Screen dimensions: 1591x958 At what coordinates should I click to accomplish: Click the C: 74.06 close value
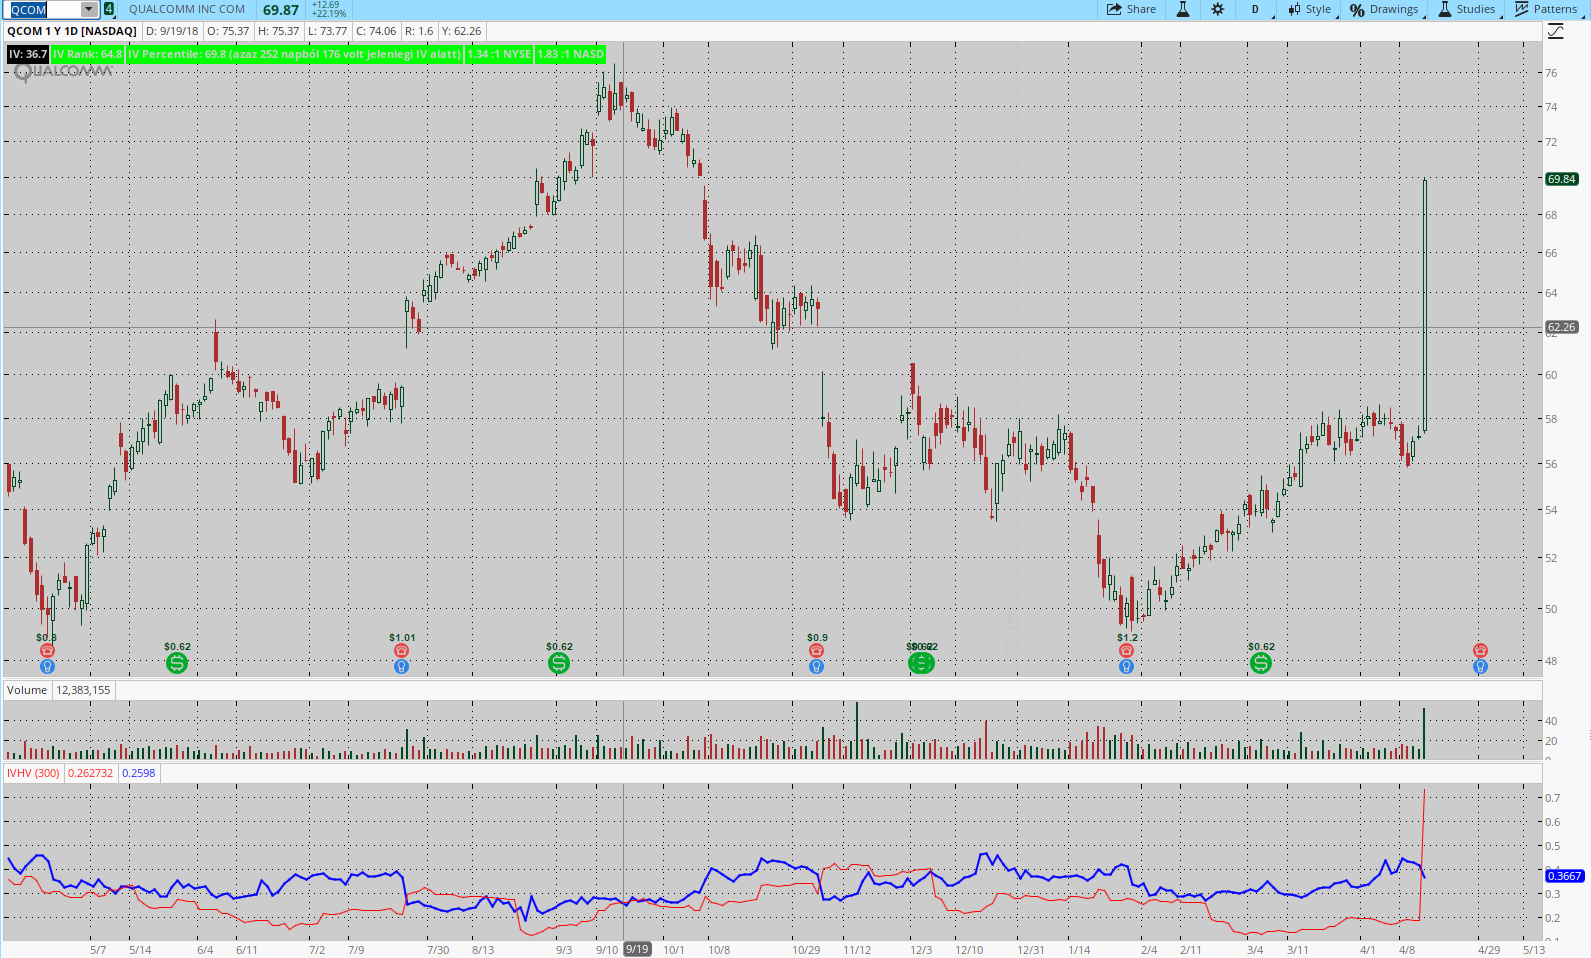pyautogui.click(x=376, y=31)
